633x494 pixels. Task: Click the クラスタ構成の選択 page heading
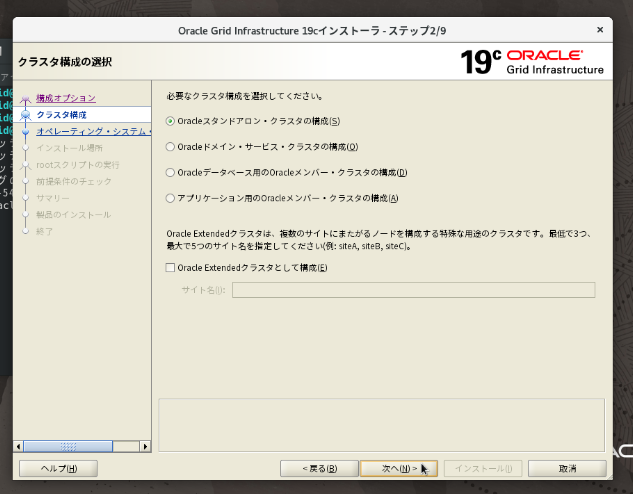coord(65,62)
